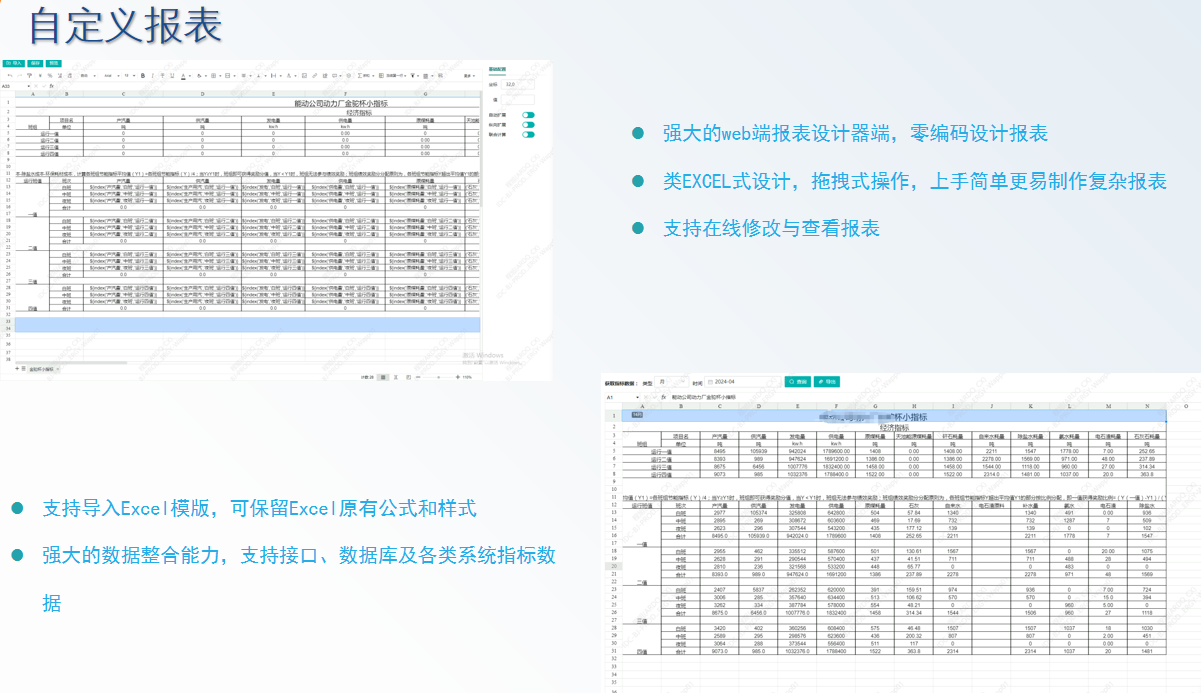Screen dimensions: 1201x693
Task: Click the 导出 export button
Action: (827, 382)
